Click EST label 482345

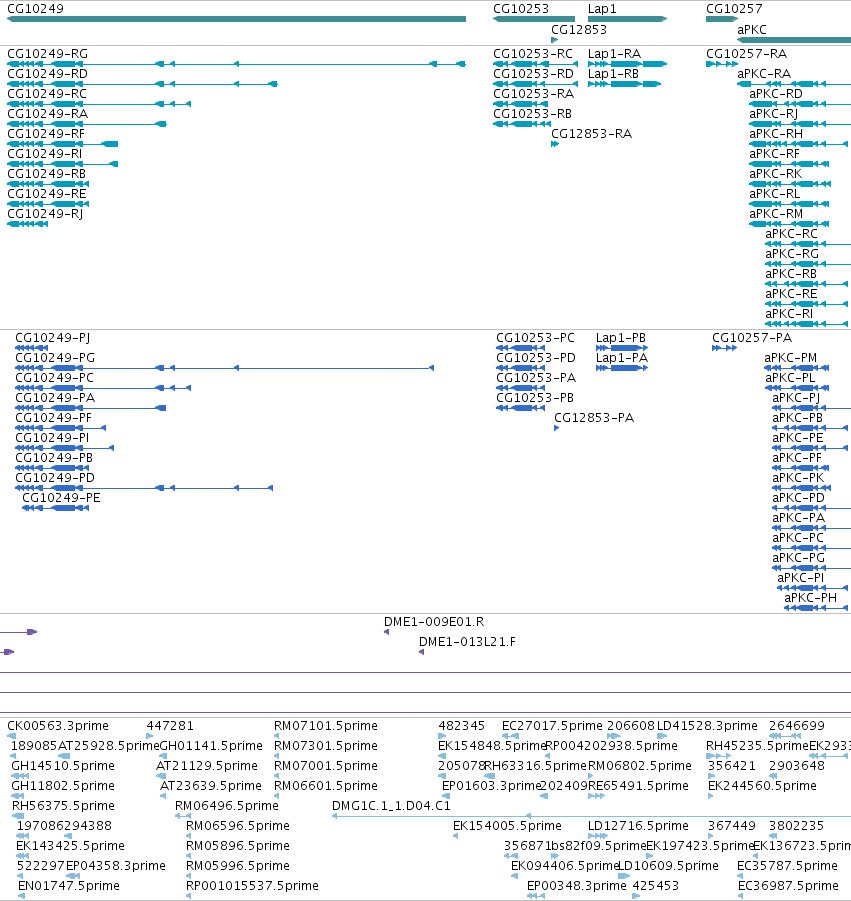tap(461, 726)
